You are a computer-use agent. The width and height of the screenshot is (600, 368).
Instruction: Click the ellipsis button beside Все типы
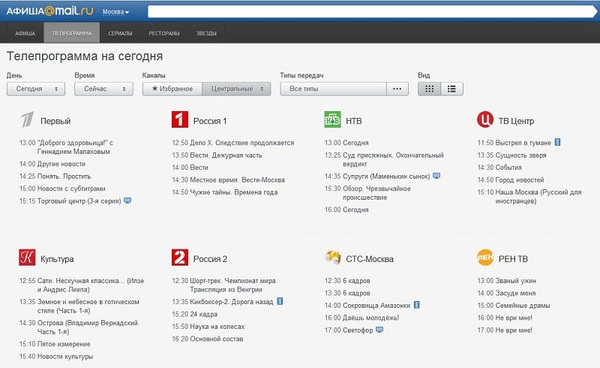[x=397, y=89]
